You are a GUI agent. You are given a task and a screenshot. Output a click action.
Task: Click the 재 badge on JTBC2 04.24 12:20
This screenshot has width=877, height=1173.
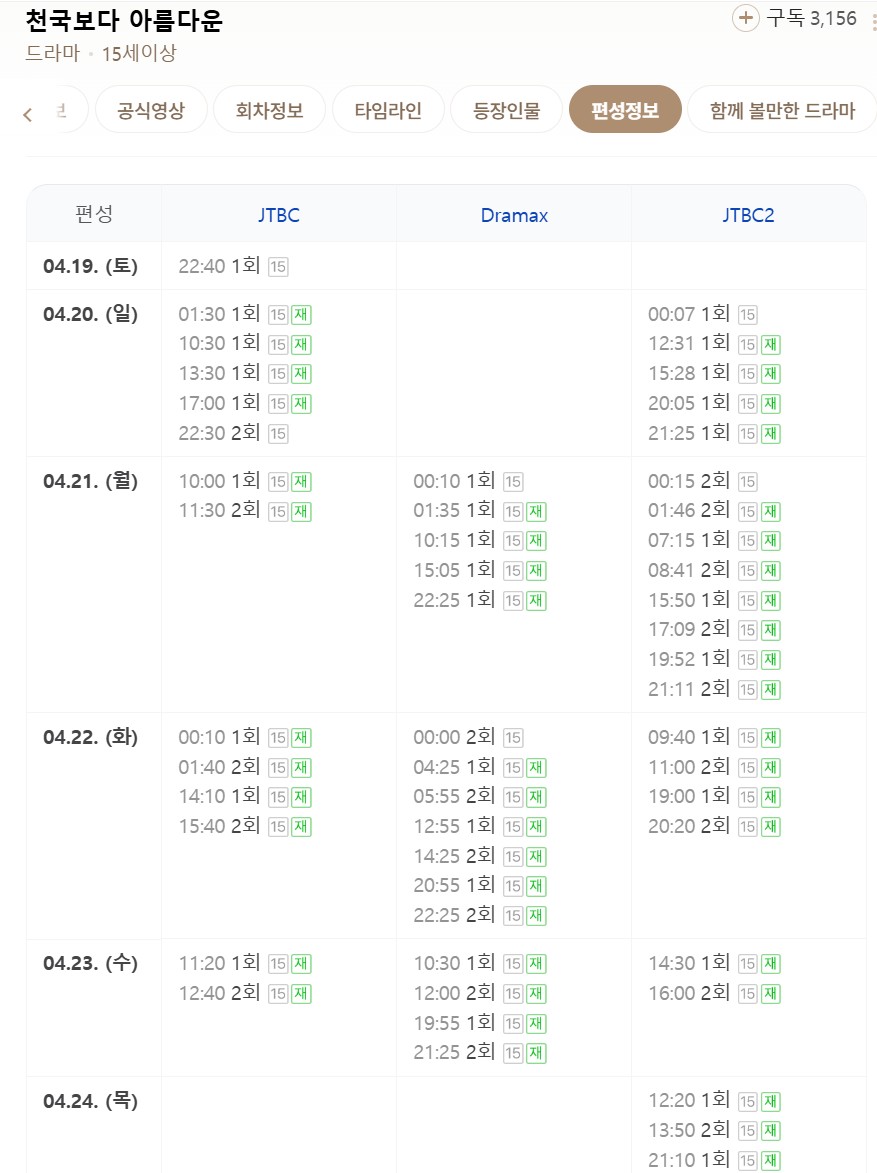click(771, 1101)
